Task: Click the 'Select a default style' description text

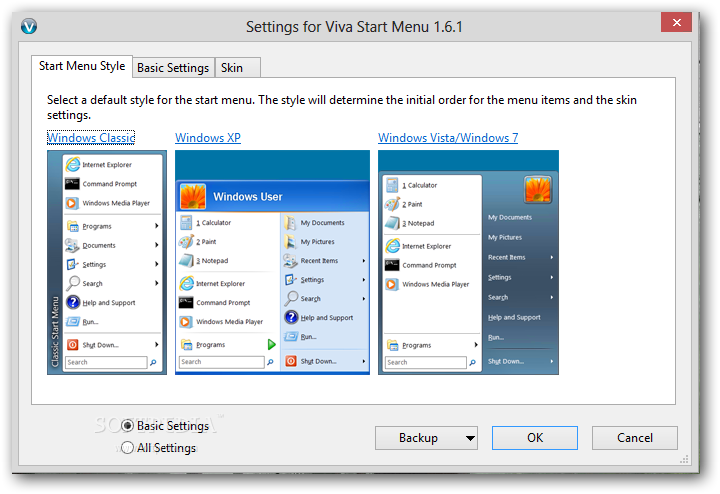Action: [x=342, y=107]
